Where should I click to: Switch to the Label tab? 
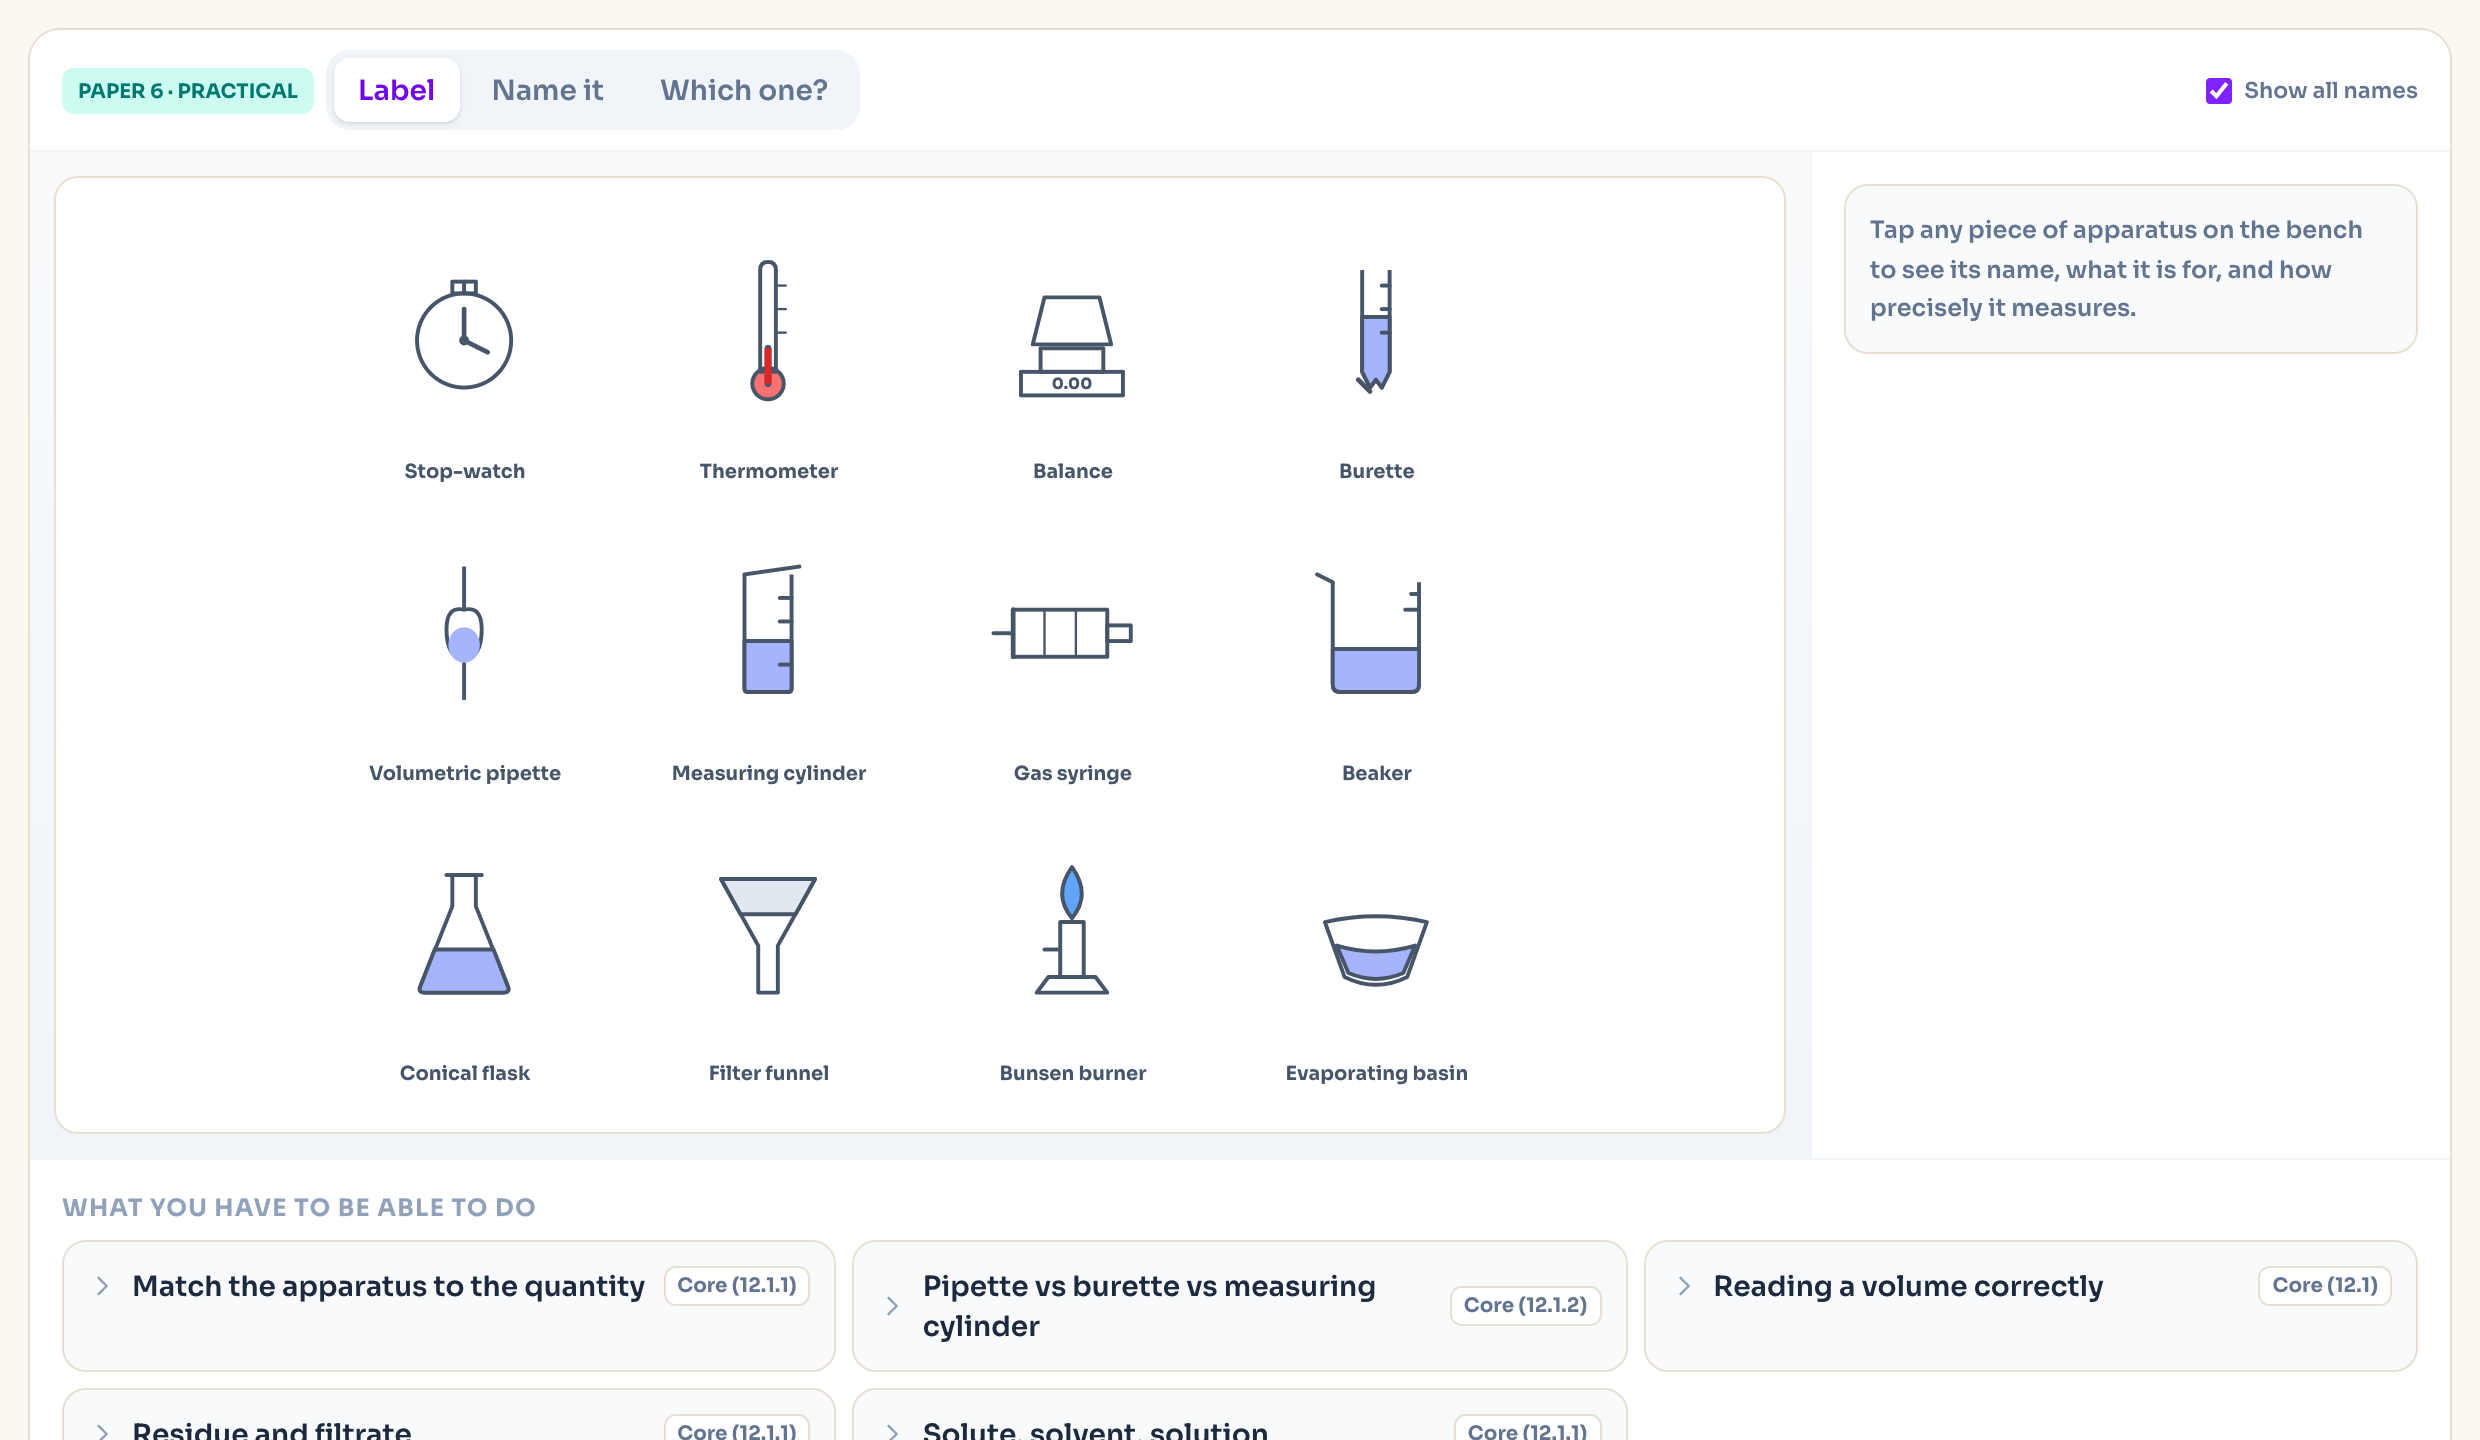click(397, 90)
